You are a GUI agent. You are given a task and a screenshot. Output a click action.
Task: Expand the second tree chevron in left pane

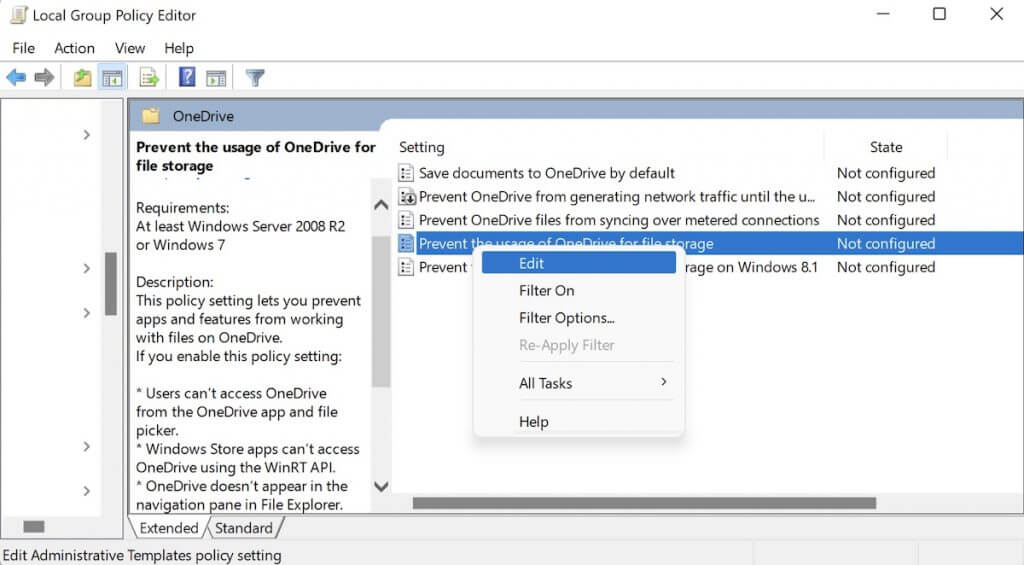(x=87, y=268)
